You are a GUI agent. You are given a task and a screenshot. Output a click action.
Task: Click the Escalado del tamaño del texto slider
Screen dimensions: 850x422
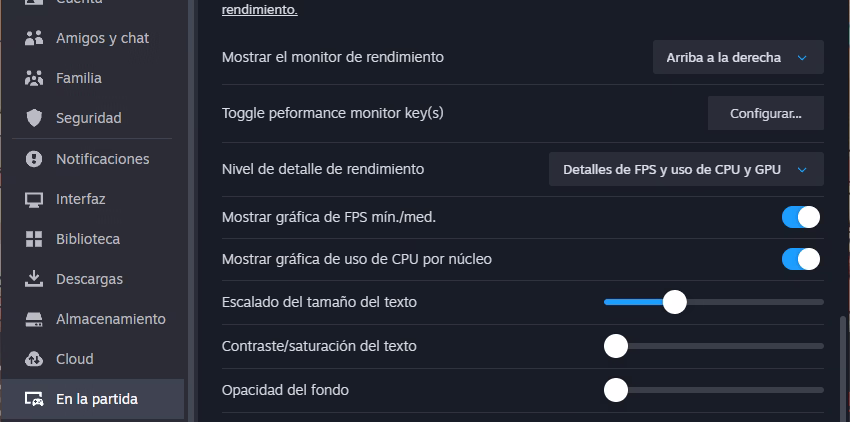click(x=713, y=302)
